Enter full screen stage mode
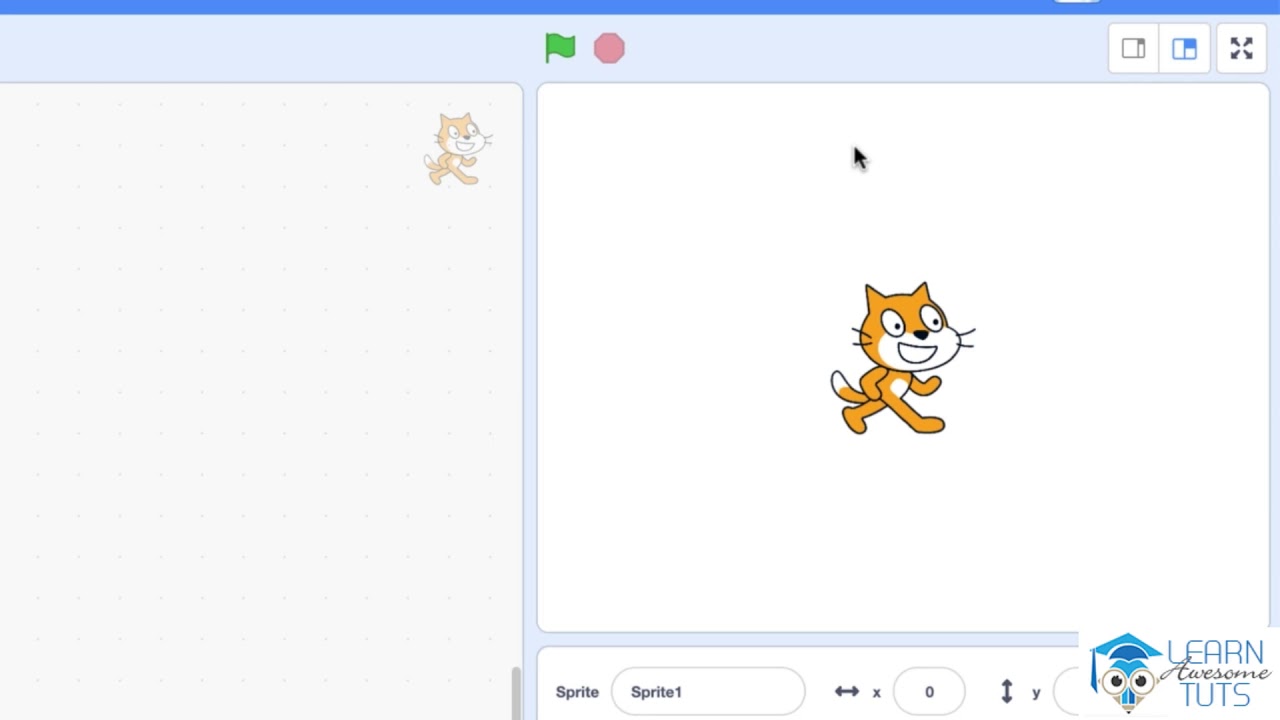This screenshot has width=1280, height=720. point(1241,49)
